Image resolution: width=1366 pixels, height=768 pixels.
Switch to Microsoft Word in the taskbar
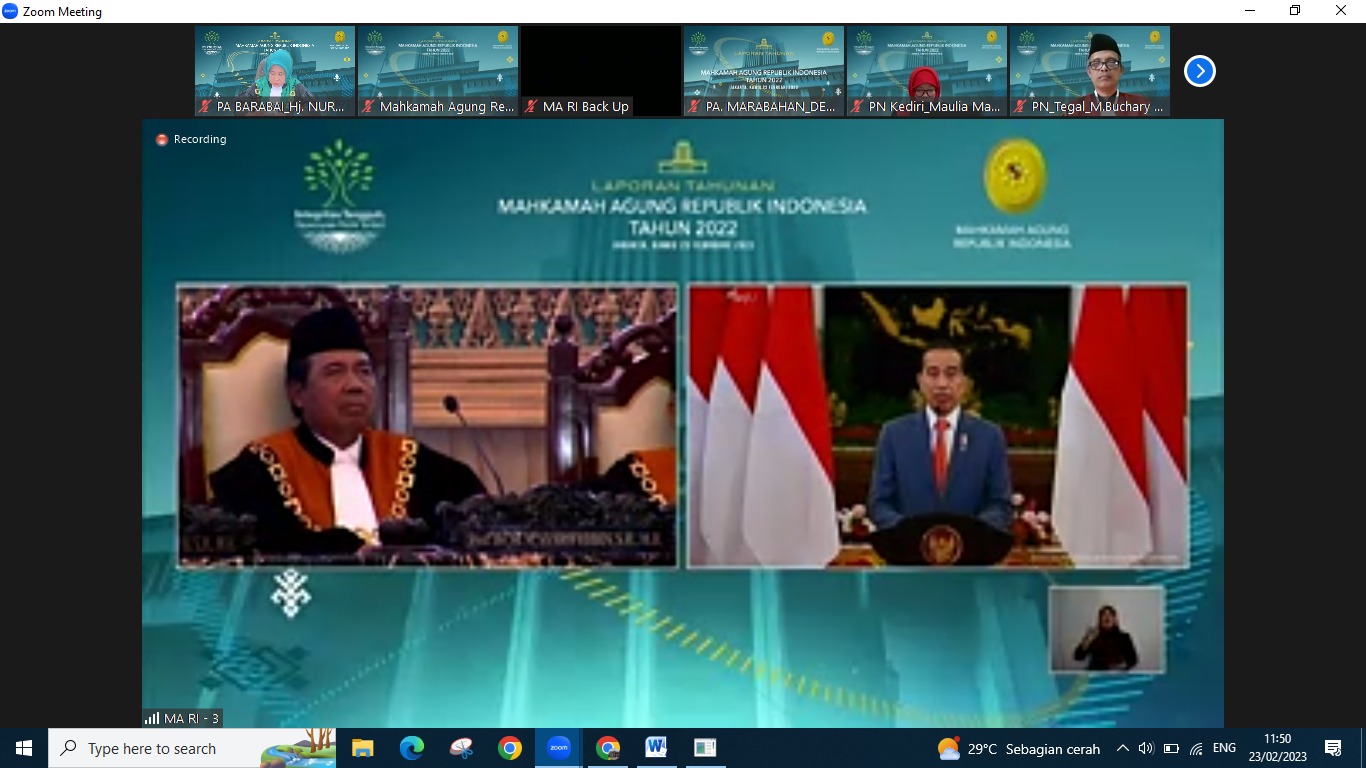656,748
